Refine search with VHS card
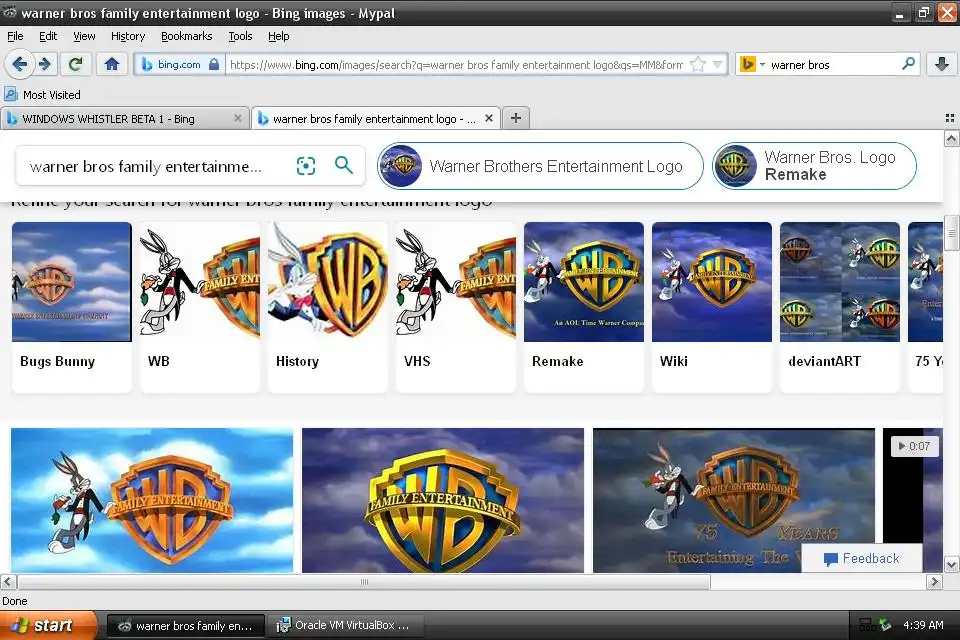 point(456,306)
